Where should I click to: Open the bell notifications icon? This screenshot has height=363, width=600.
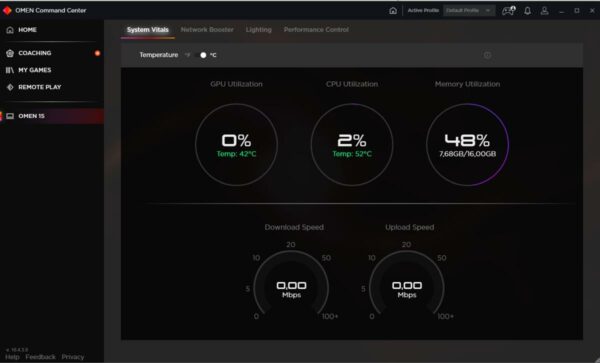click(x=527, y=10)
